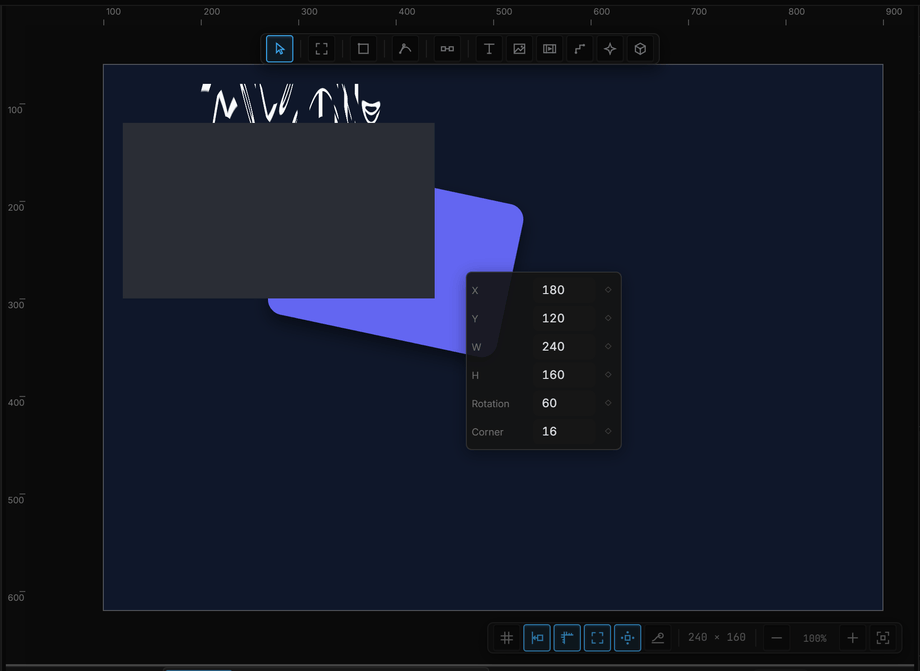The width and height of the screenshot is (920, 671).
Task: Click keyframe diamond next to X
Action: tap(608, 290)
